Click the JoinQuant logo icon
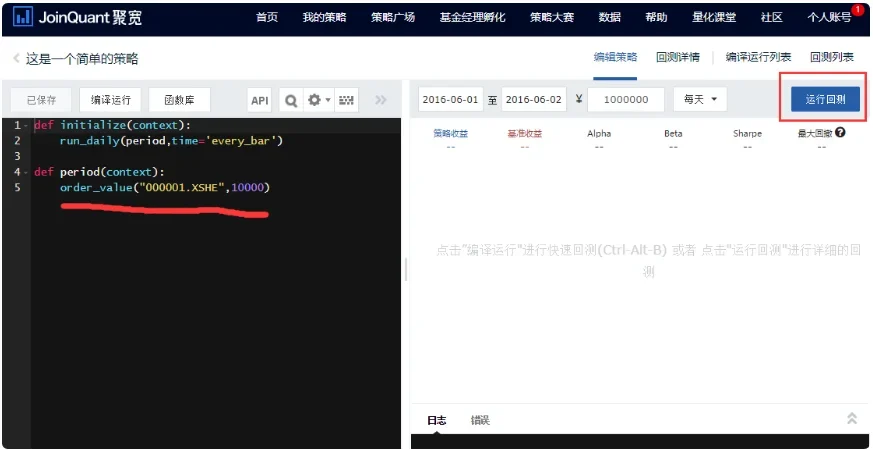The image size is (873, 450). 23,17
